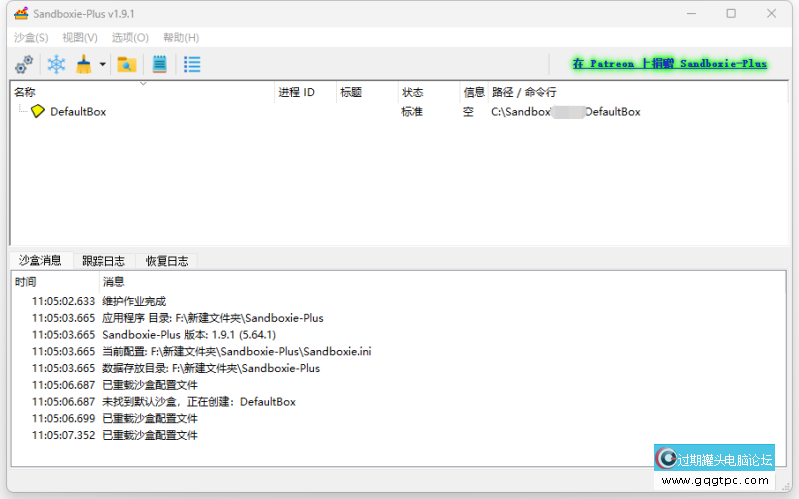Switch to the 恢复日志 tab
The height and width of the screenshot is (499, 799).
click(x=166, y=260)
